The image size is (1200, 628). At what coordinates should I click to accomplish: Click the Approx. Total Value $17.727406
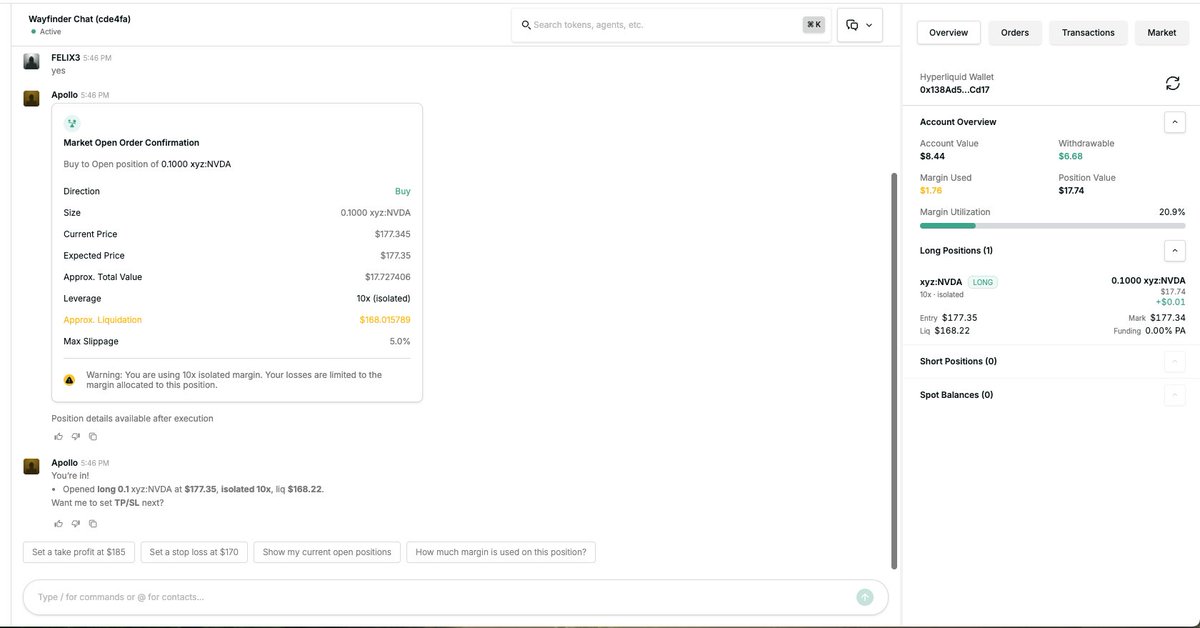pyautogui.click(x=387, y=277)
